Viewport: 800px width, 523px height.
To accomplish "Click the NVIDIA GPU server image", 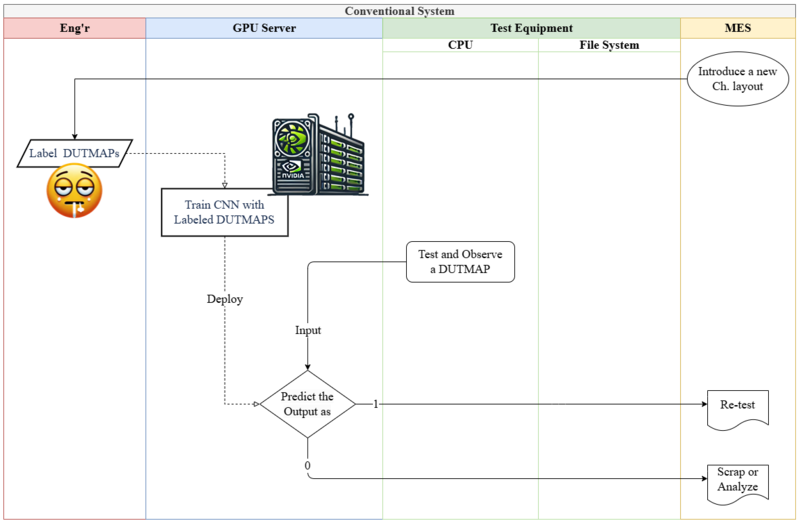I will (x=320, y=155).
